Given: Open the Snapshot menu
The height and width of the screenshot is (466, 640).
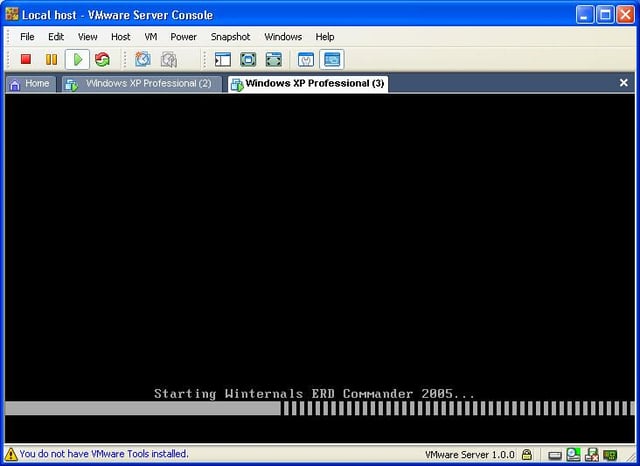Looking at the screenshot, I should pyautogui.click(x=230, y=37).
